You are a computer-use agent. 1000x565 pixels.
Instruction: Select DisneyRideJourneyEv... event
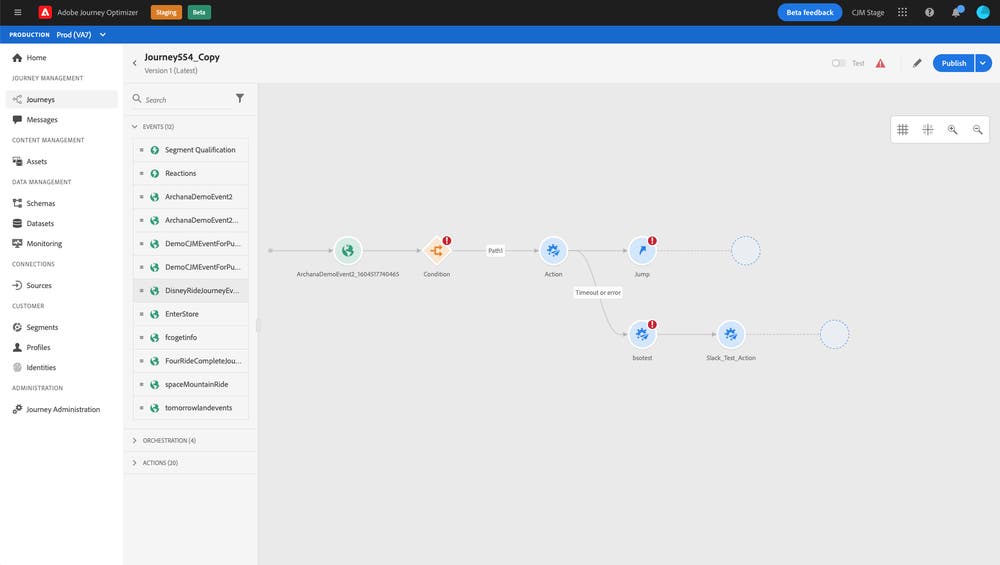pos(191,291)
